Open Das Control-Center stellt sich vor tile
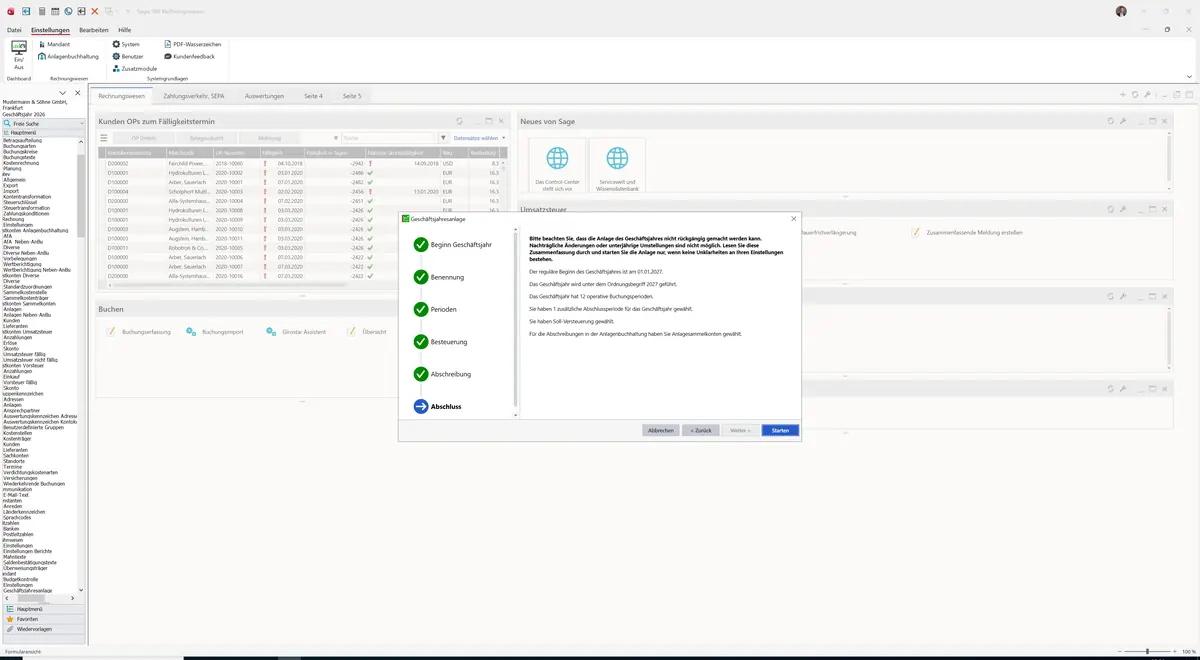 pos(557,165)
